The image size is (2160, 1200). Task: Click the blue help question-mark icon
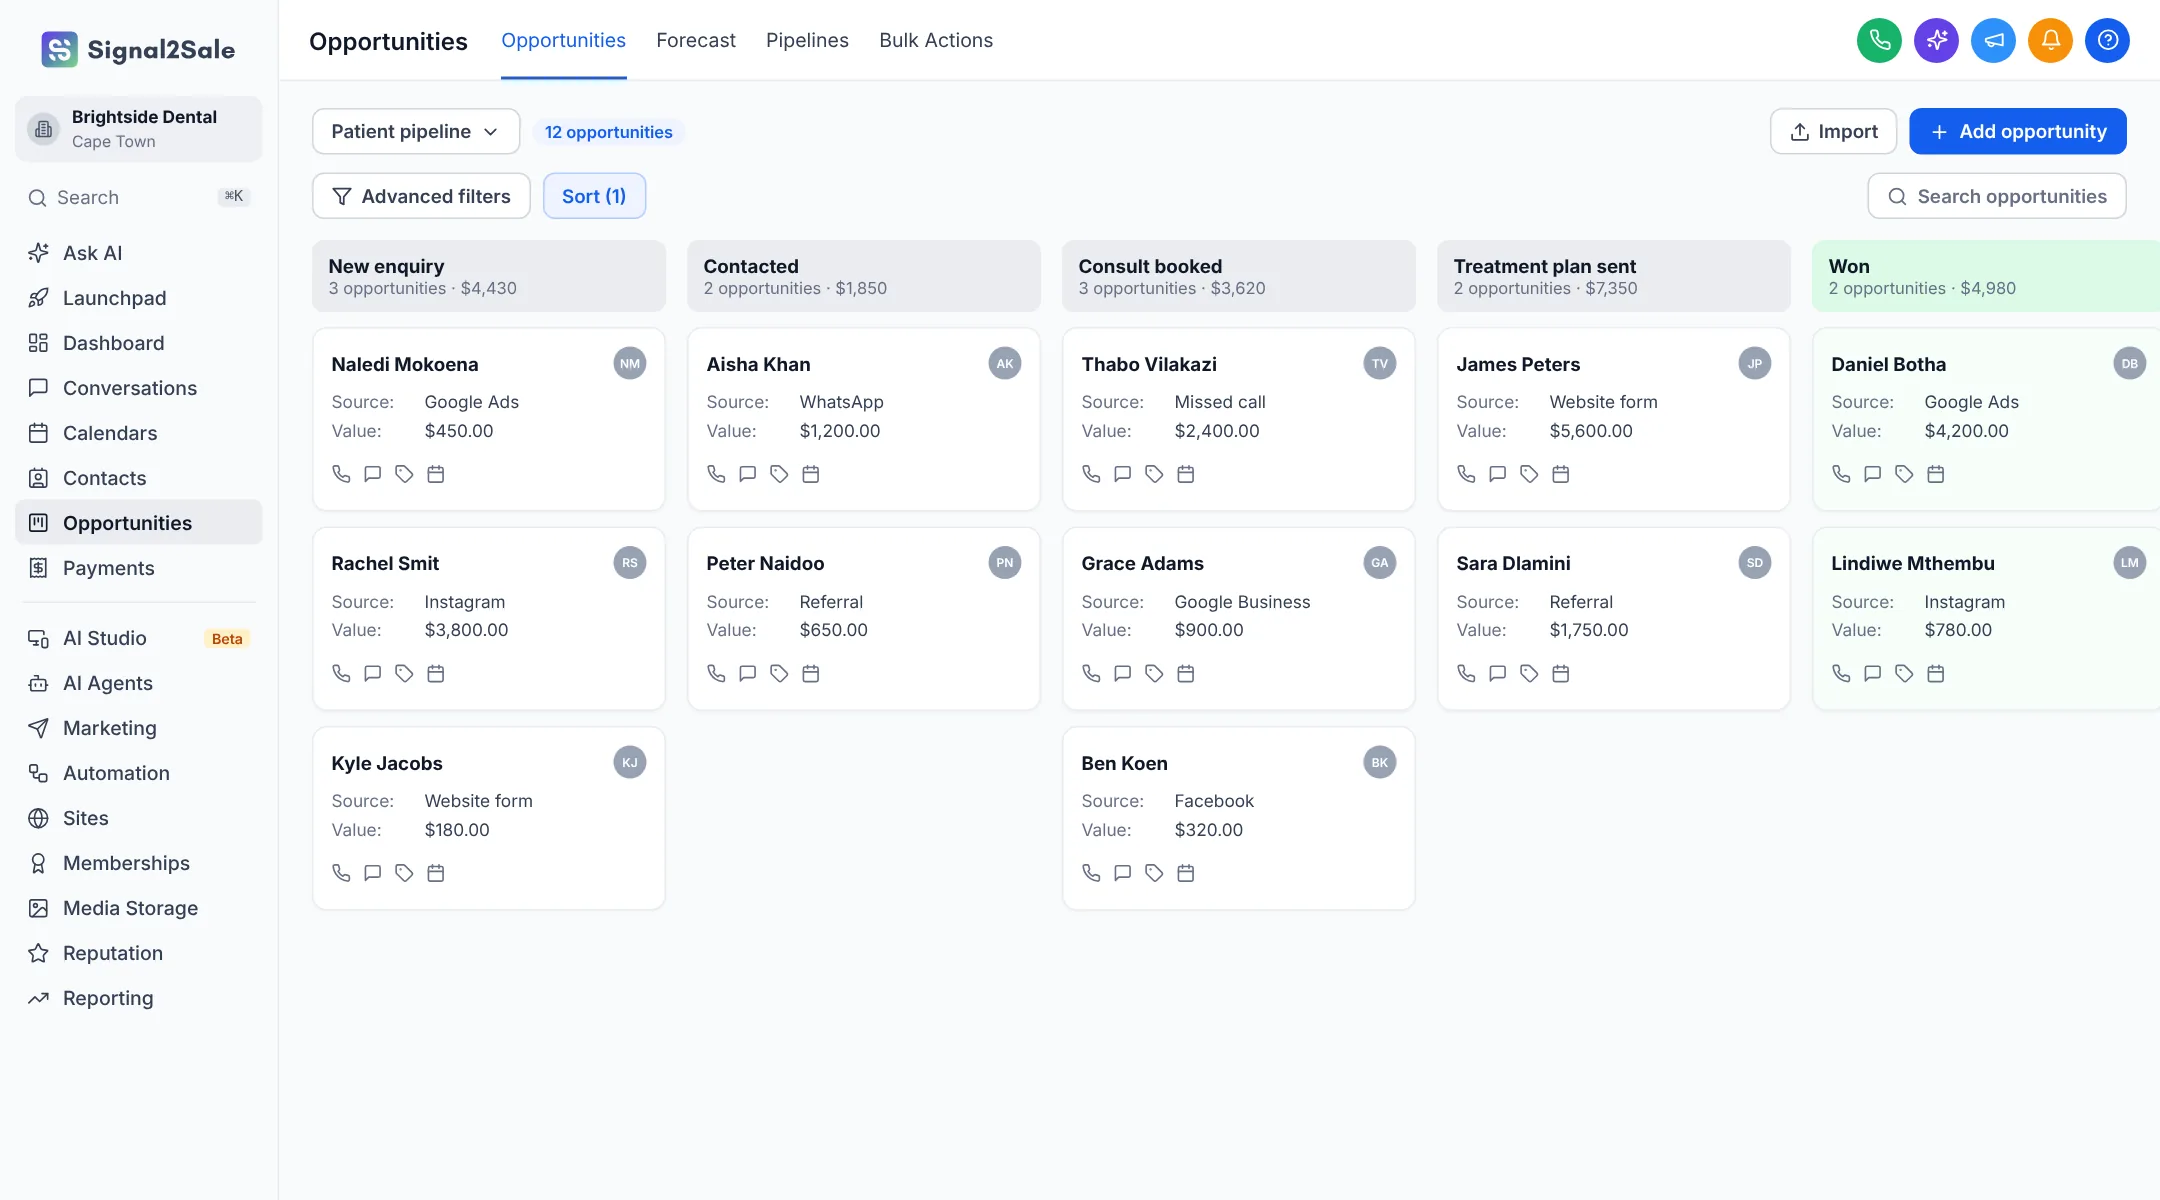pos(2107,40)
